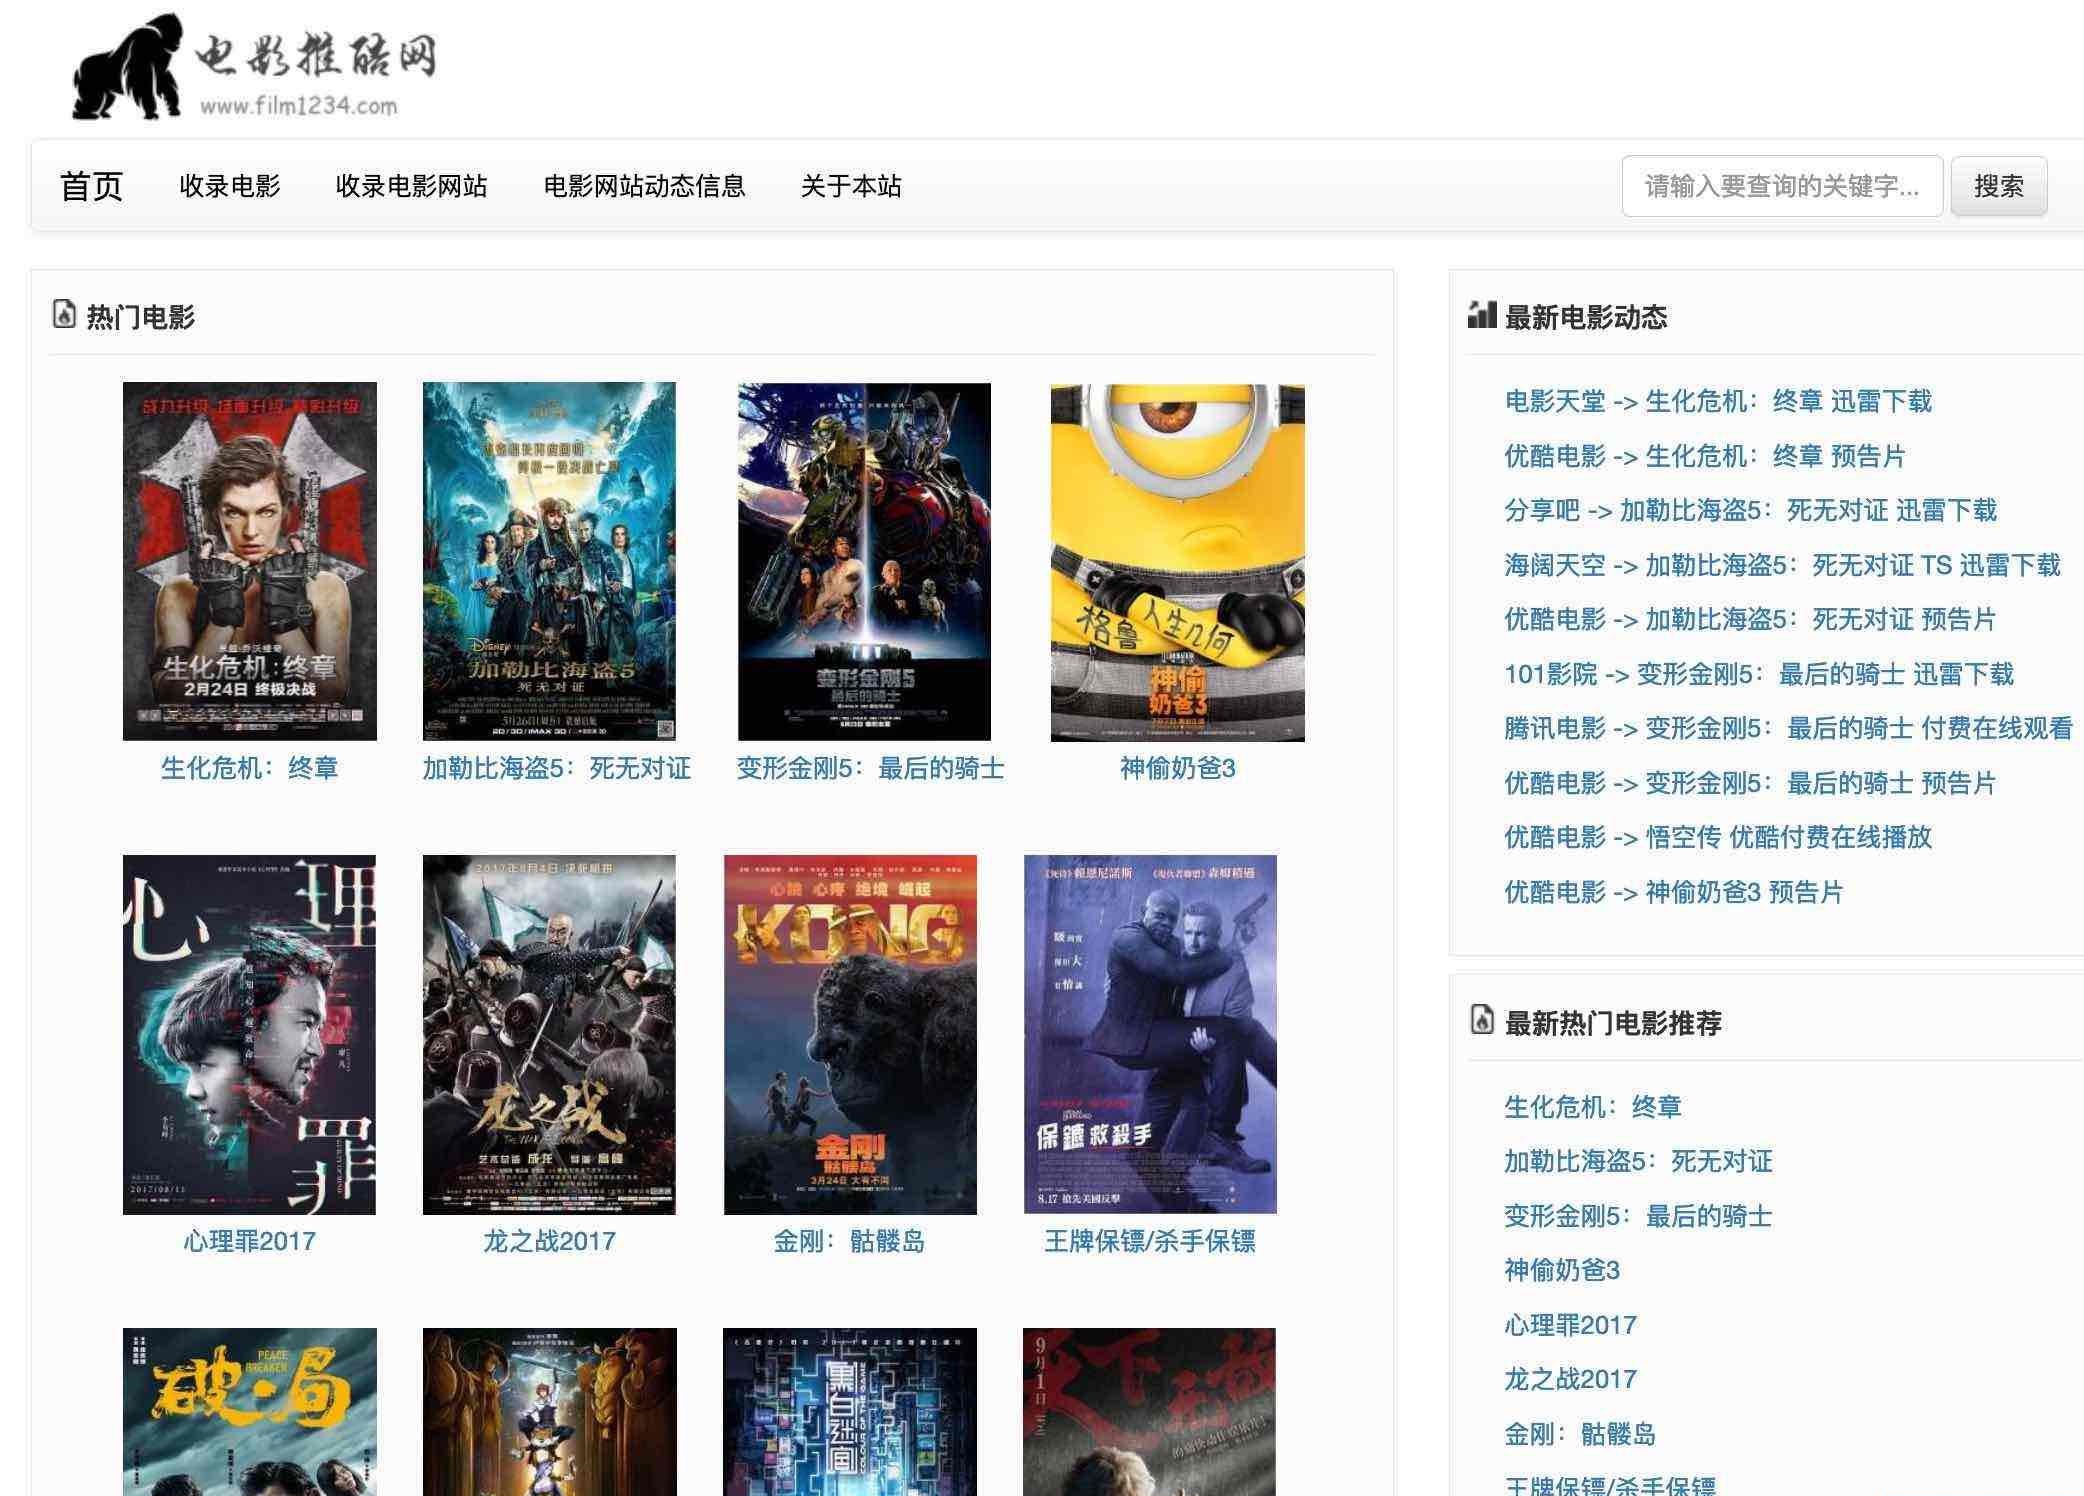Image resolution: width=2084 pixels, height=1496 pixels.
Task: Open the 生化危机：终章 movie link
Action: tap(250, 770)
